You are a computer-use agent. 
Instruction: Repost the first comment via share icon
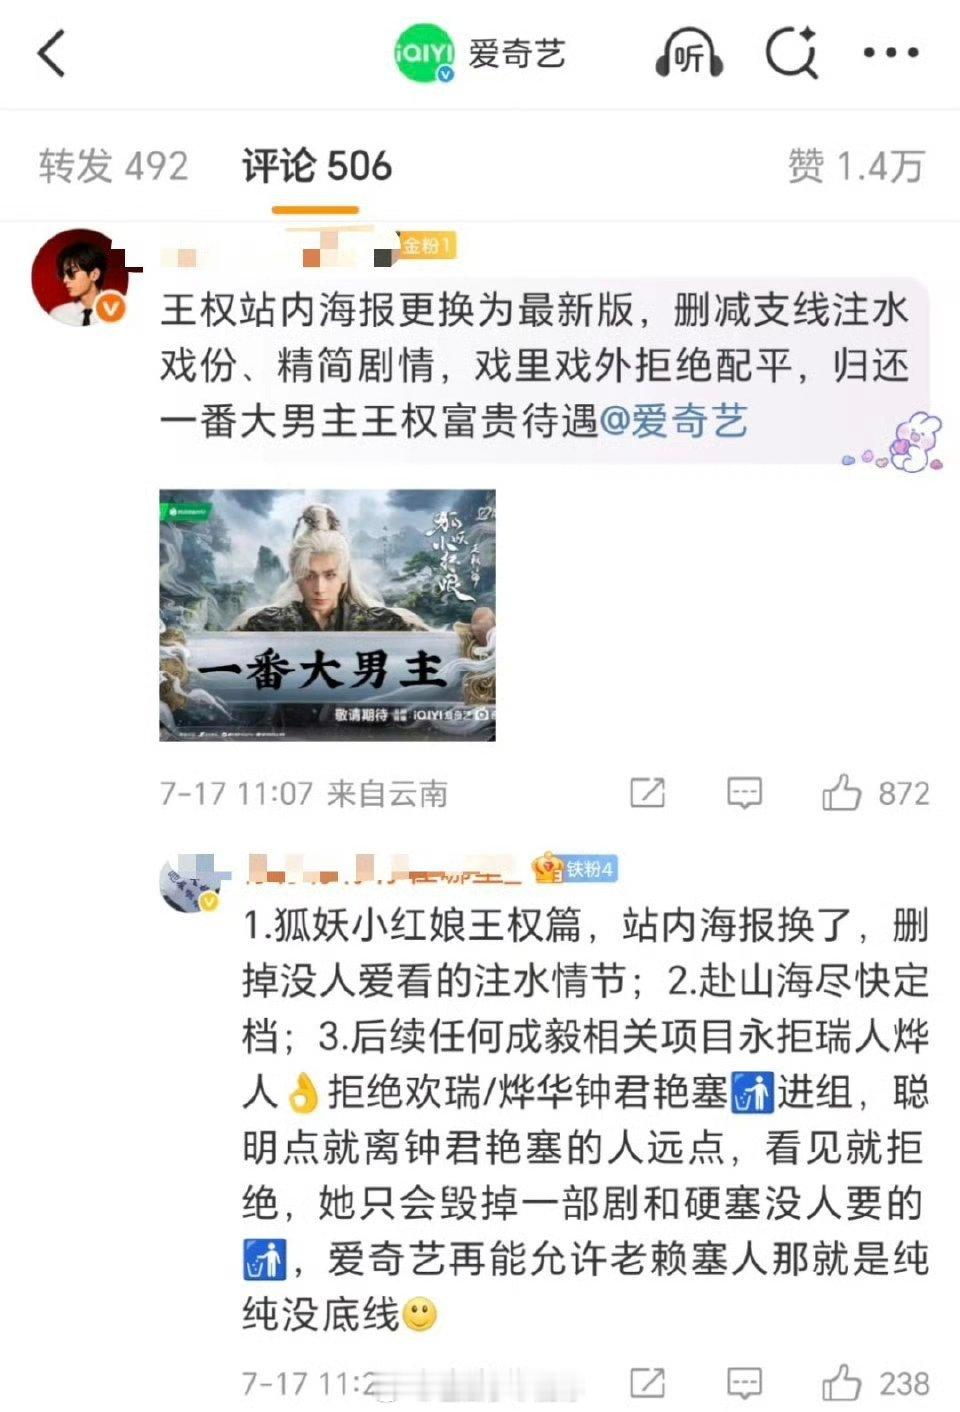tap(647, 793)
